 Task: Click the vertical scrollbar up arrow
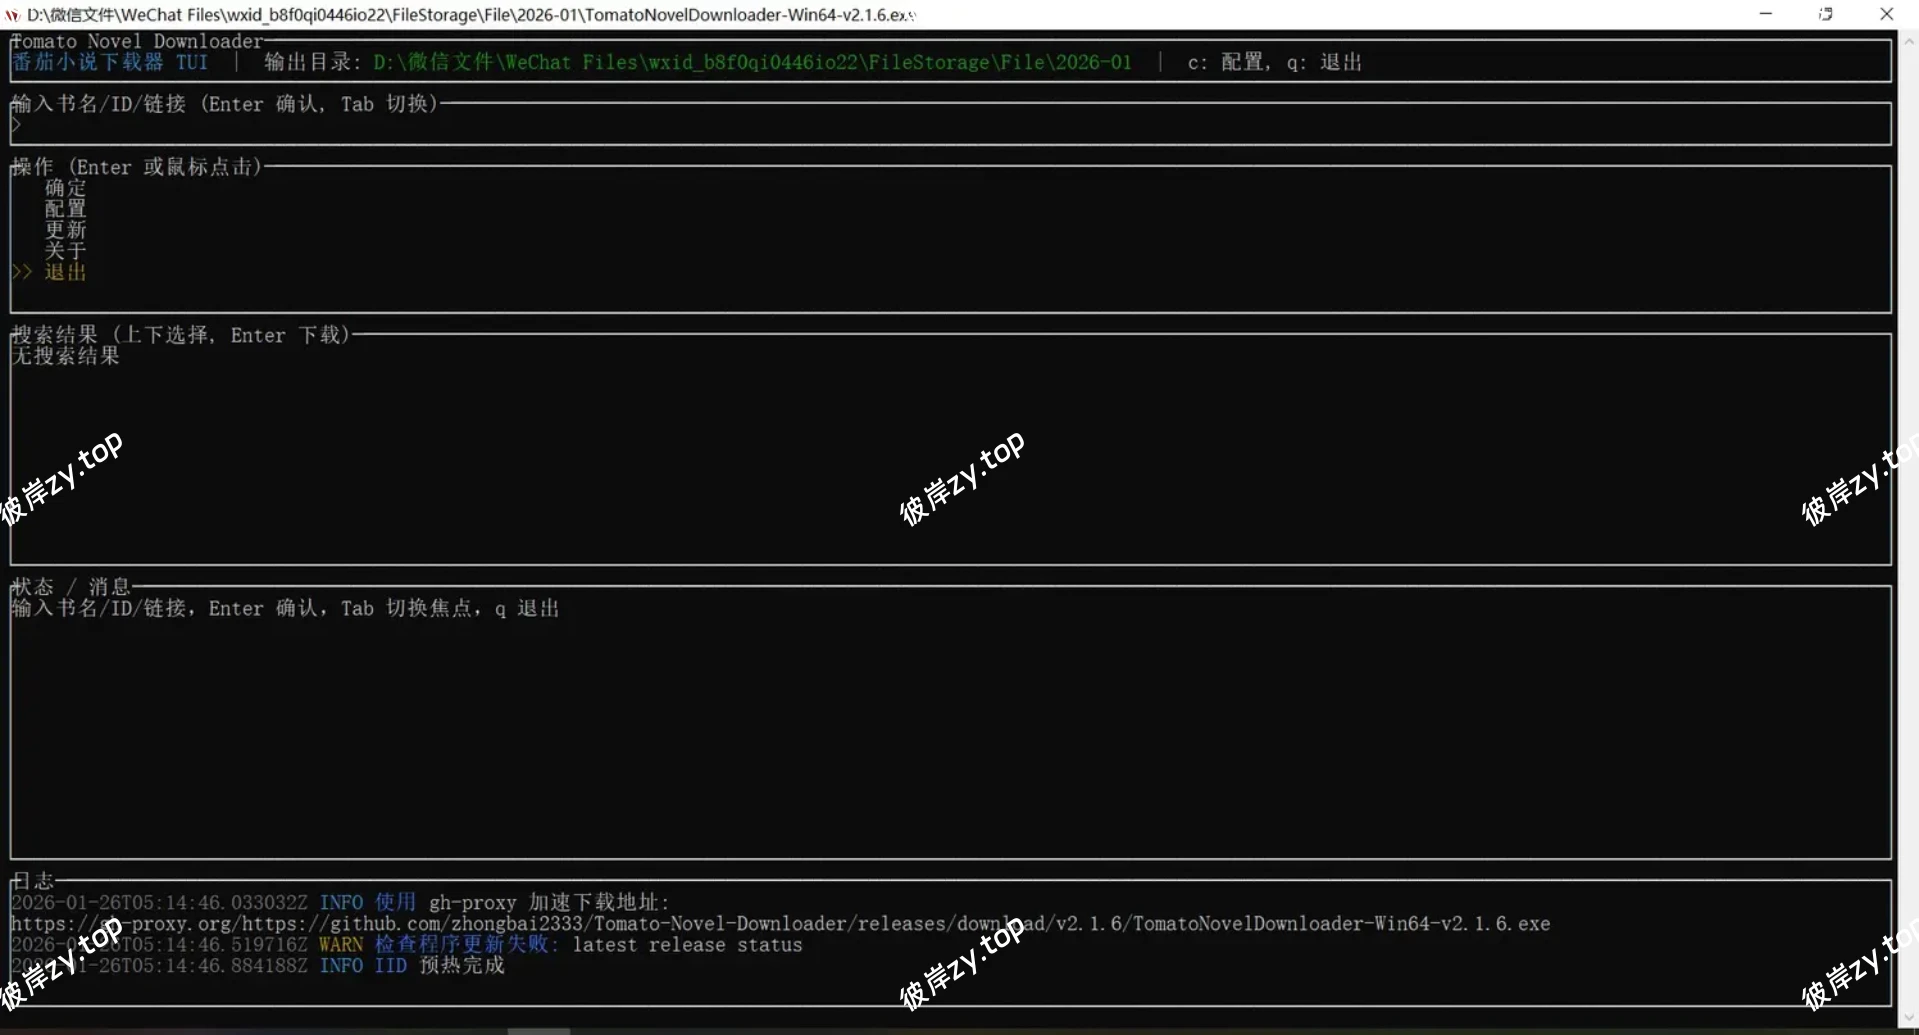1909,41
